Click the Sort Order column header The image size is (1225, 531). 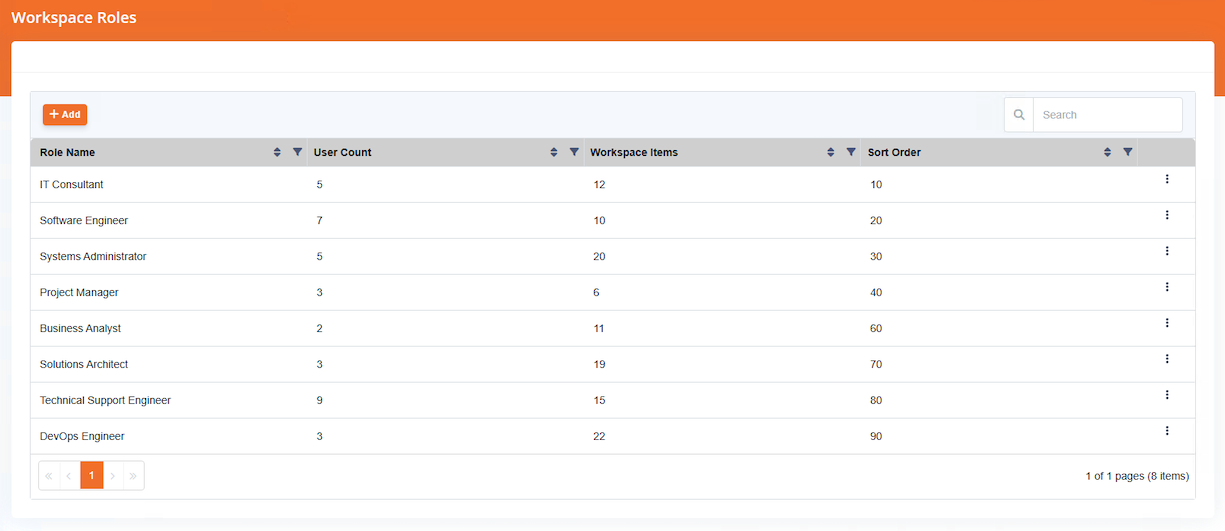[894, 152]
